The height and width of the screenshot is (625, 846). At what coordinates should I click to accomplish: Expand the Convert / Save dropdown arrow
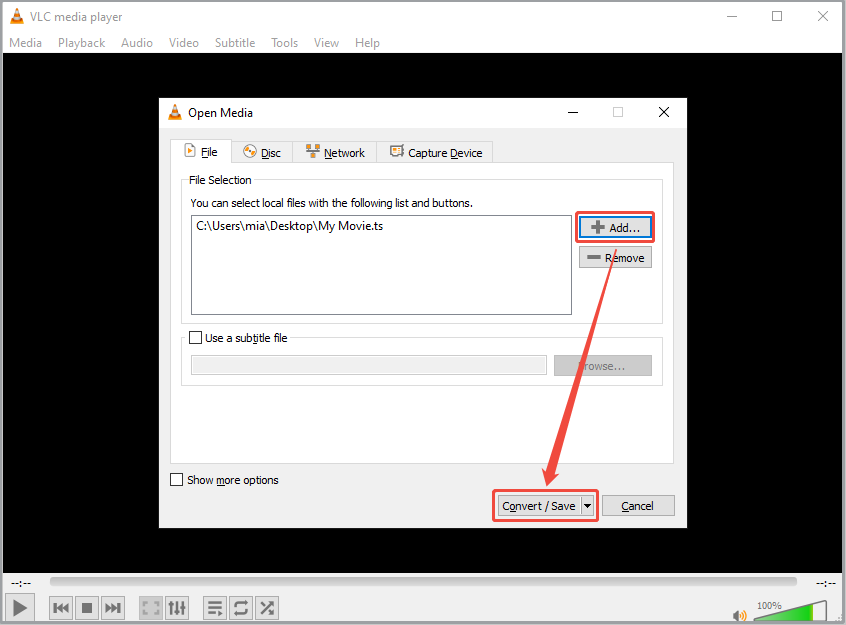588,506
